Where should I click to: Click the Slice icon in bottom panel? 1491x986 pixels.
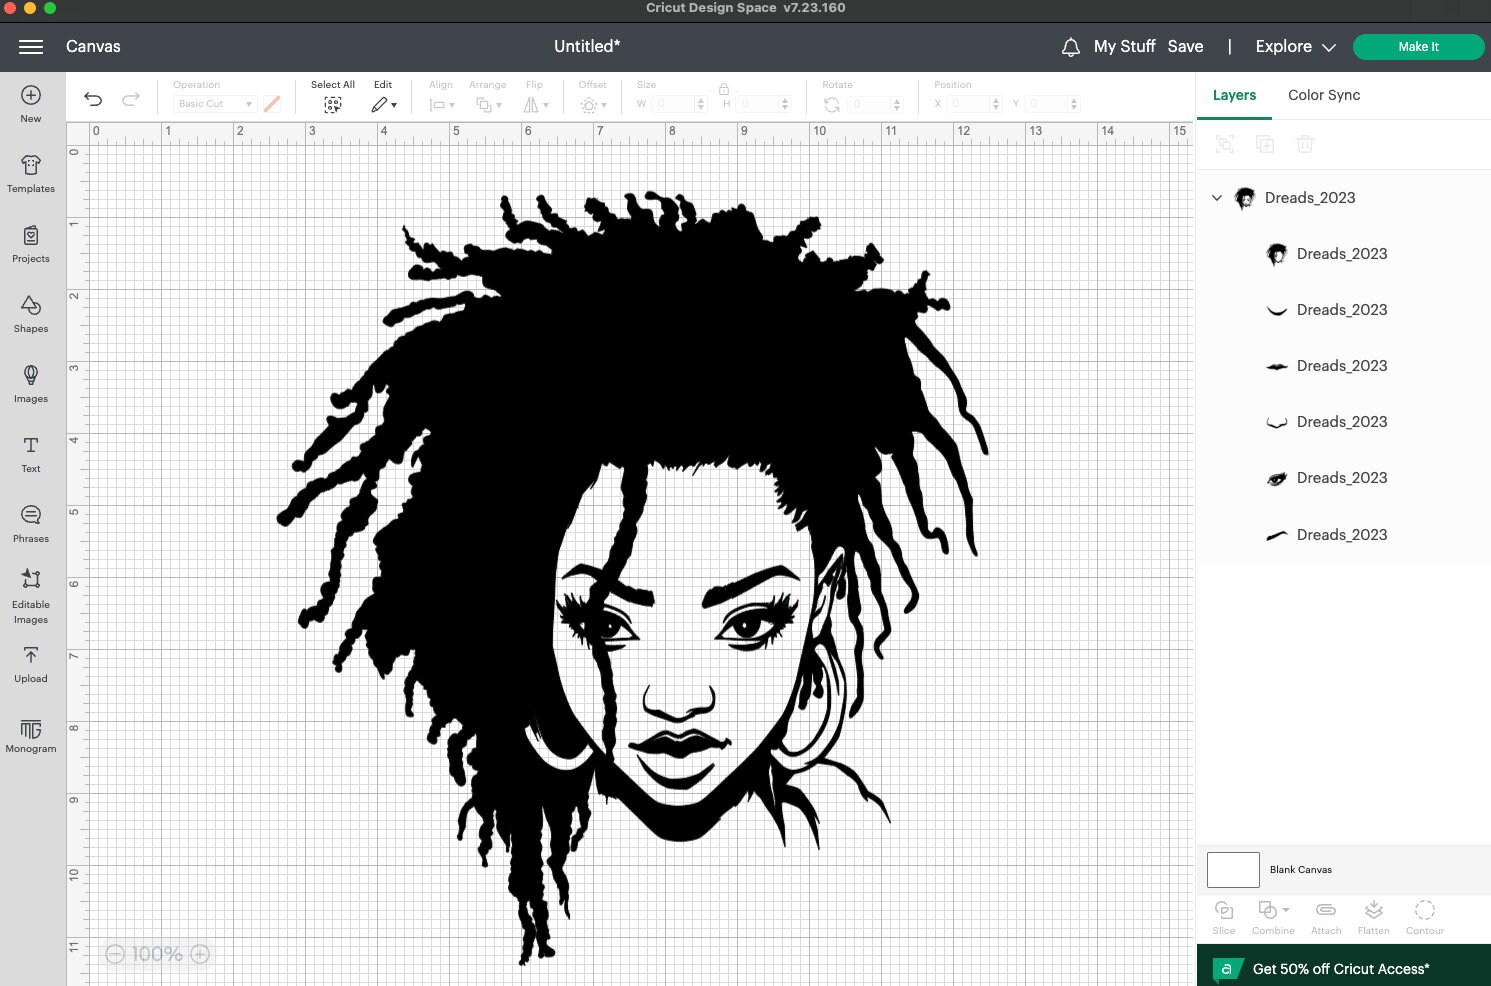point(1223,915)
